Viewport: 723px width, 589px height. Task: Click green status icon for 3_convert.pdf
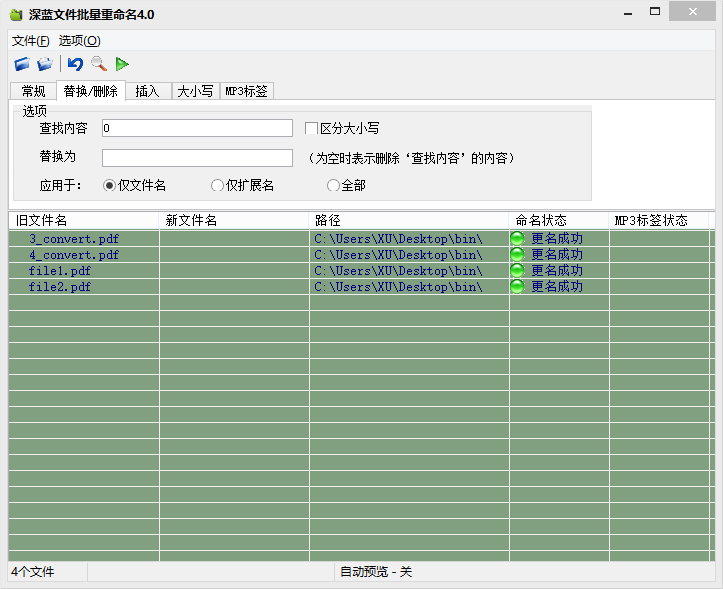pyautogui.click(x=517, y=239)
